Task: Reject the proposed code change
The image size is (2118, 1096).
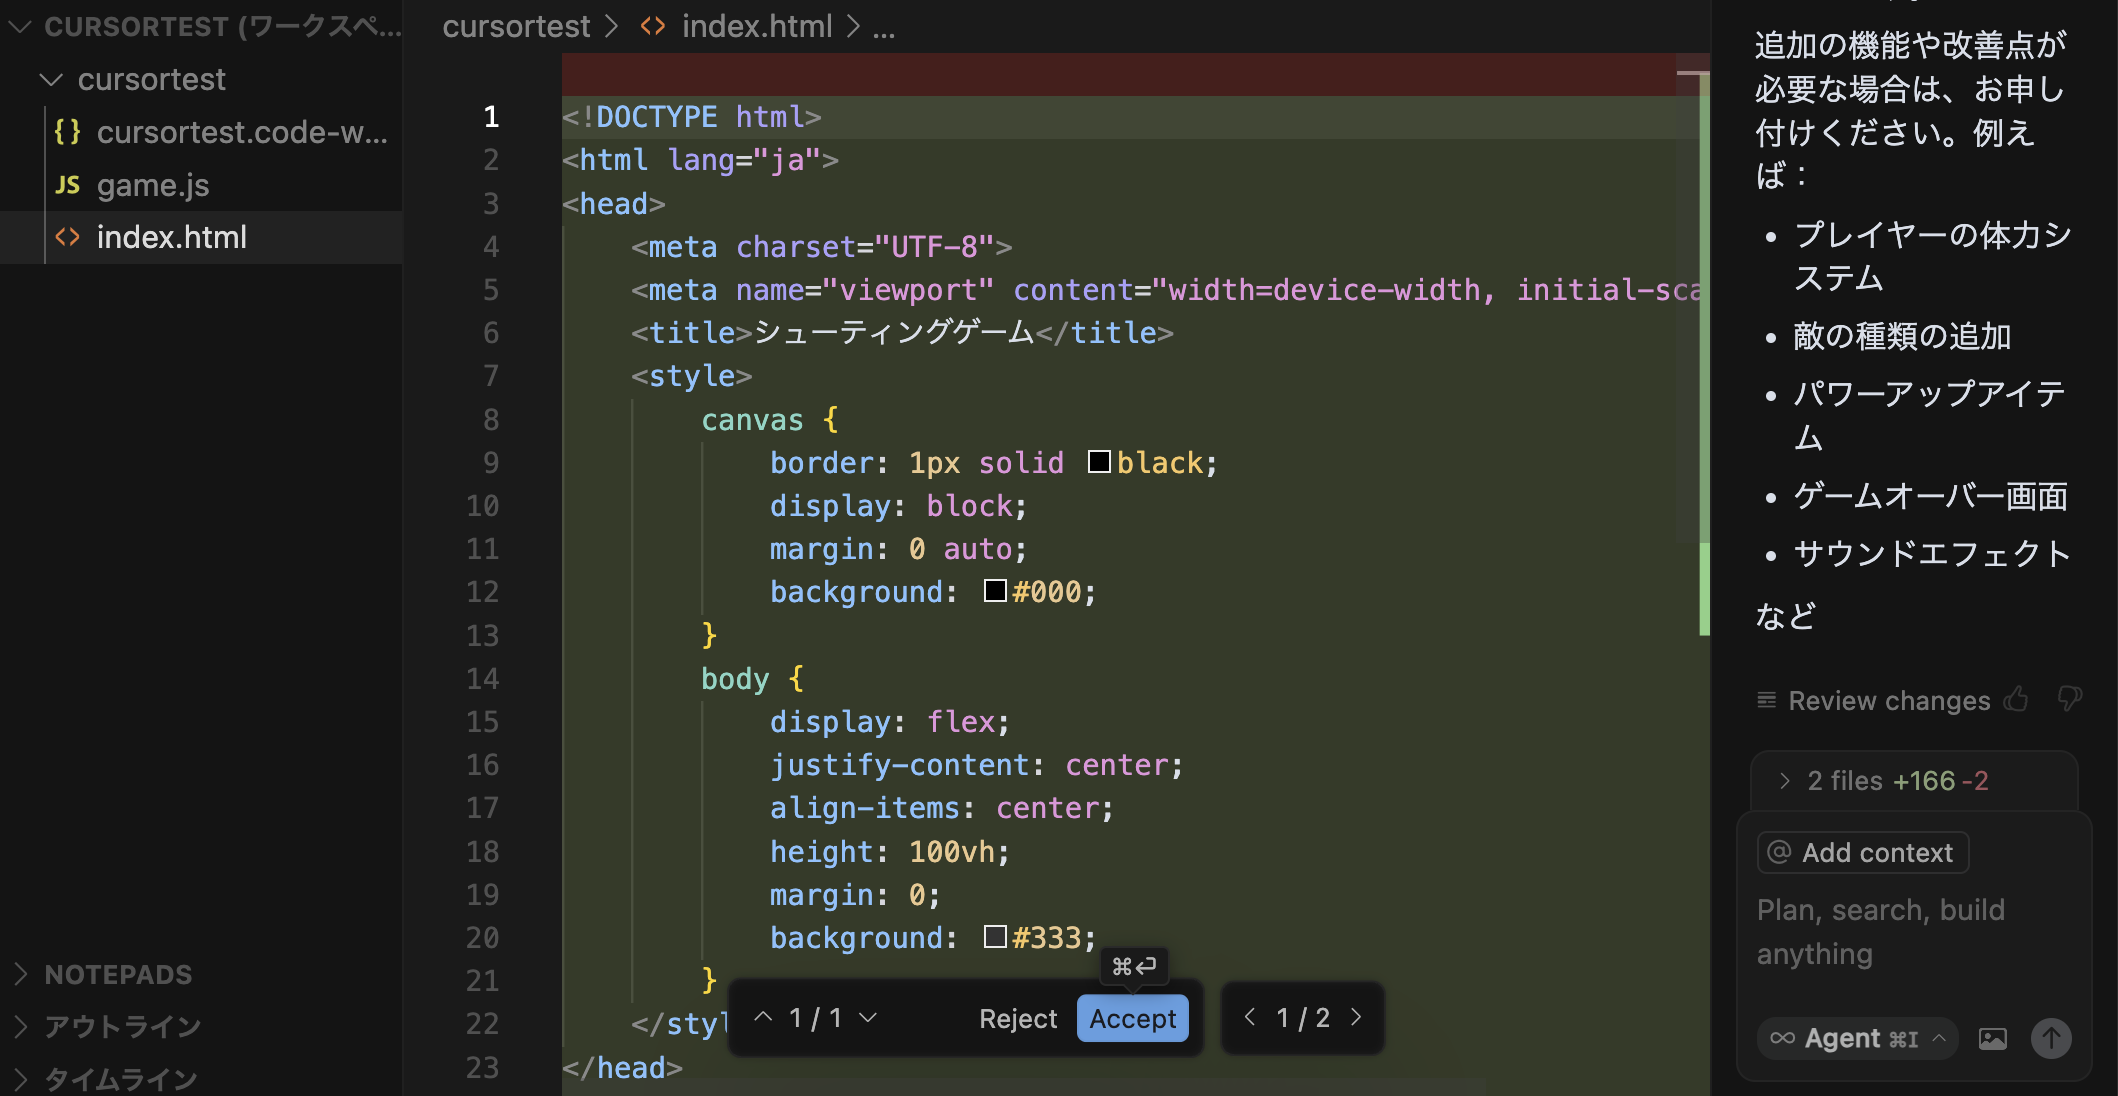Action: click(x=1017, y=1018)
